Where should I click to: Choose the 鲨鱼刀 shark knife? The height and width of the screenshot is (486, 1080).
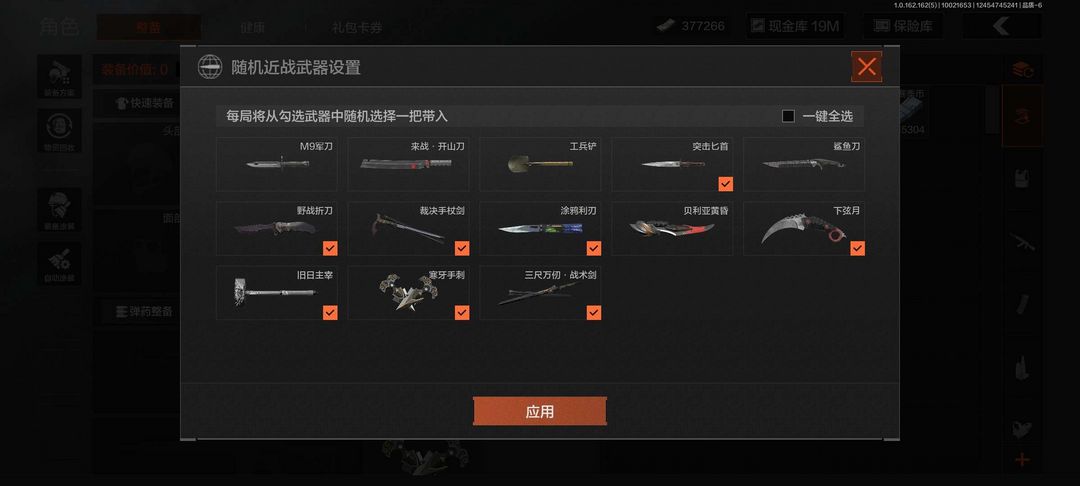[x=804, y=165]
